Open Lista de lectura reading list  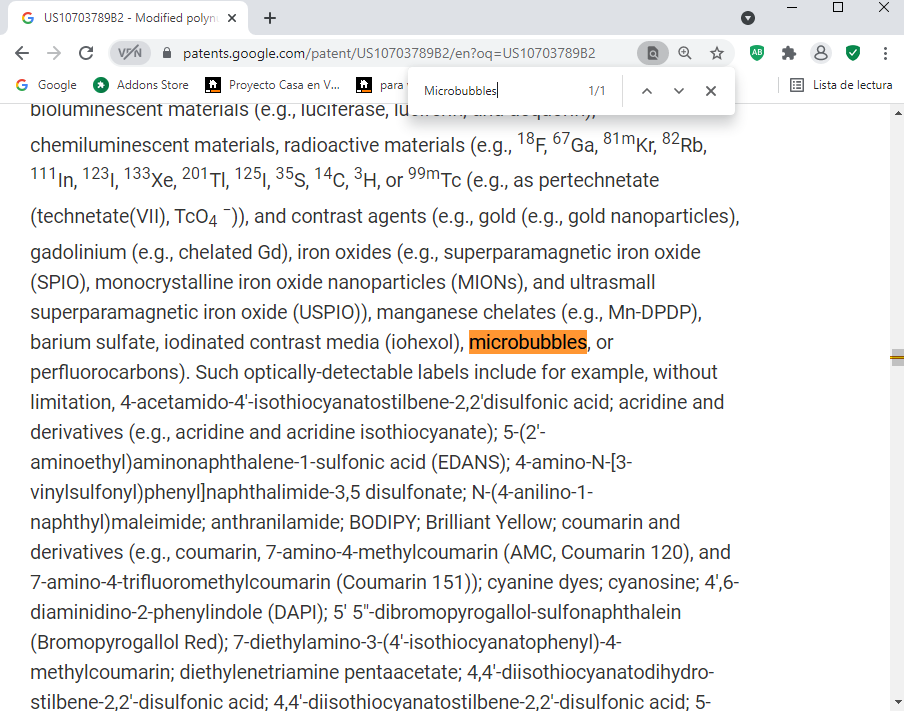click(841, 85)
